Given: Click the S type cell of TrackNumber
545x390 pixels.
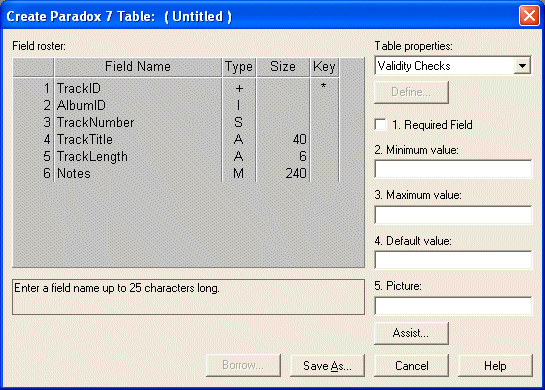Looking at the screenshot, I should (x=239, y=122).
